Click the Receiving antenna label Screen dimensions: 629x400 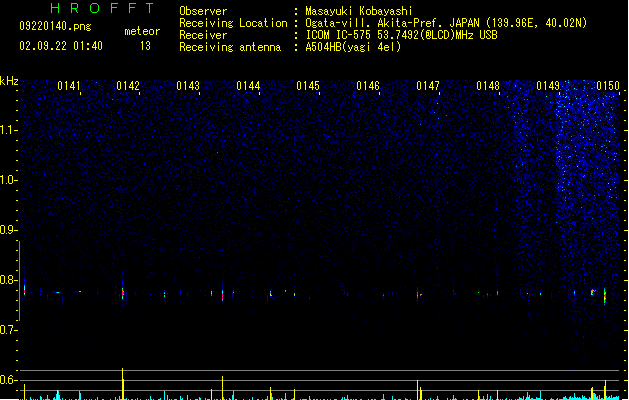click(x=230, y=47)
